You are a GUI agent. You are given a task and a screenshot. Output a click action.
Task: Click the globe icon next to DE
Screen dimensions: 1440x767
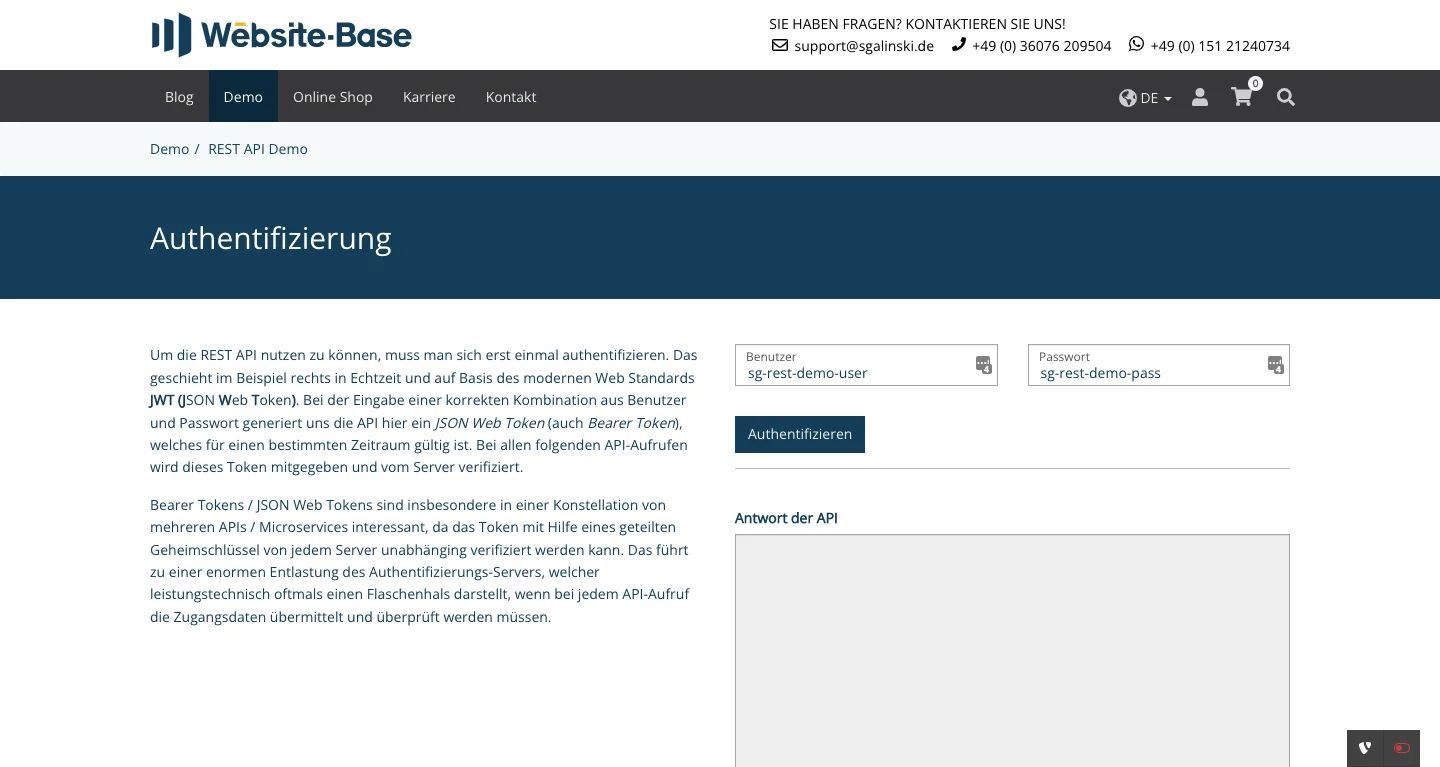pos(1129,97)
